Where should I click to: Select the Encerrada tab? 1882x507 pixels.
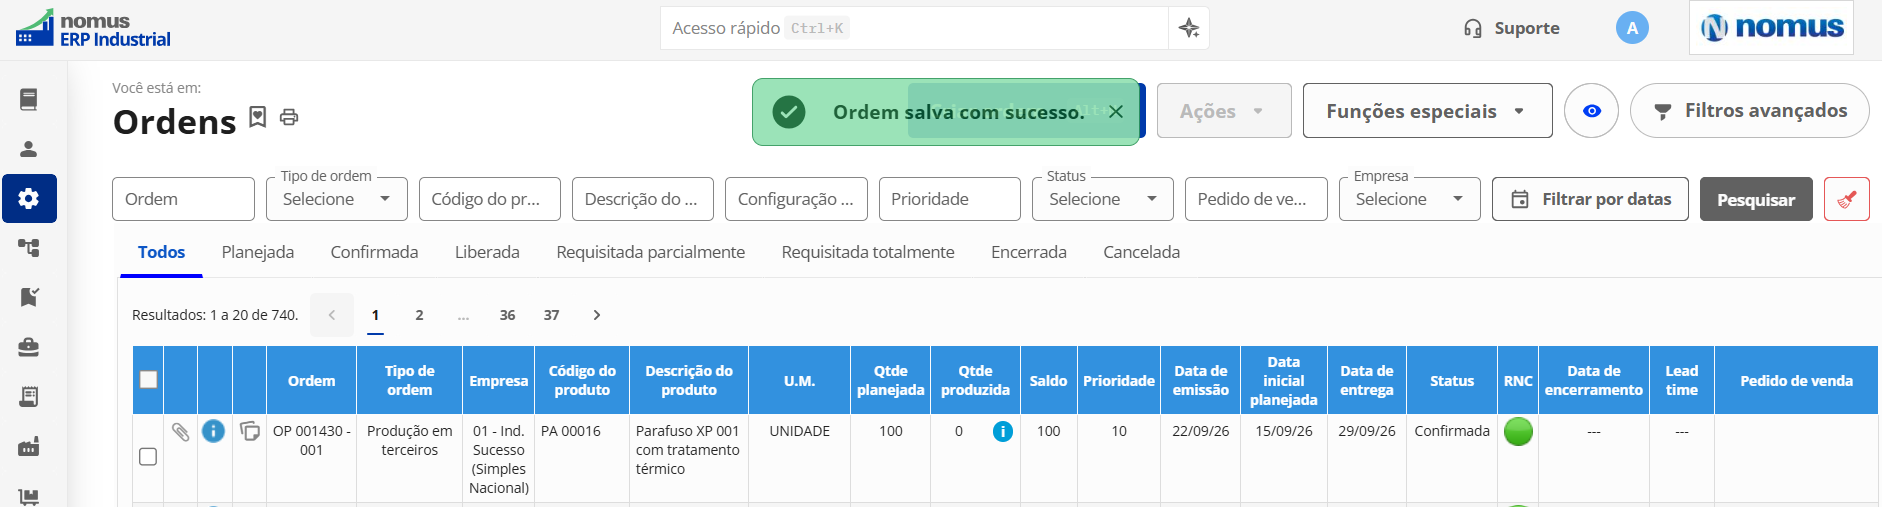click(1029, 252)
